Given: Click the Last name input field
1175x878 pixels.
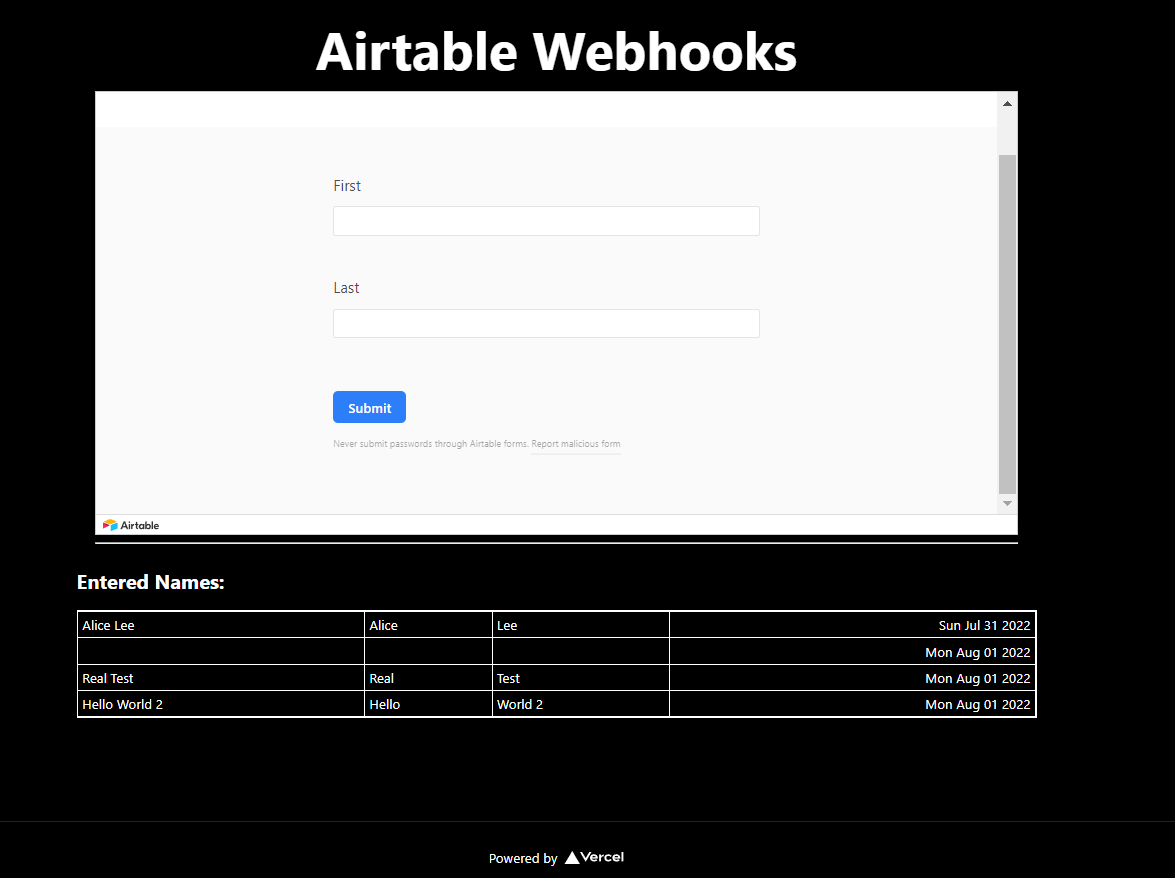Looking at the screenshot, I should [546, 324].
